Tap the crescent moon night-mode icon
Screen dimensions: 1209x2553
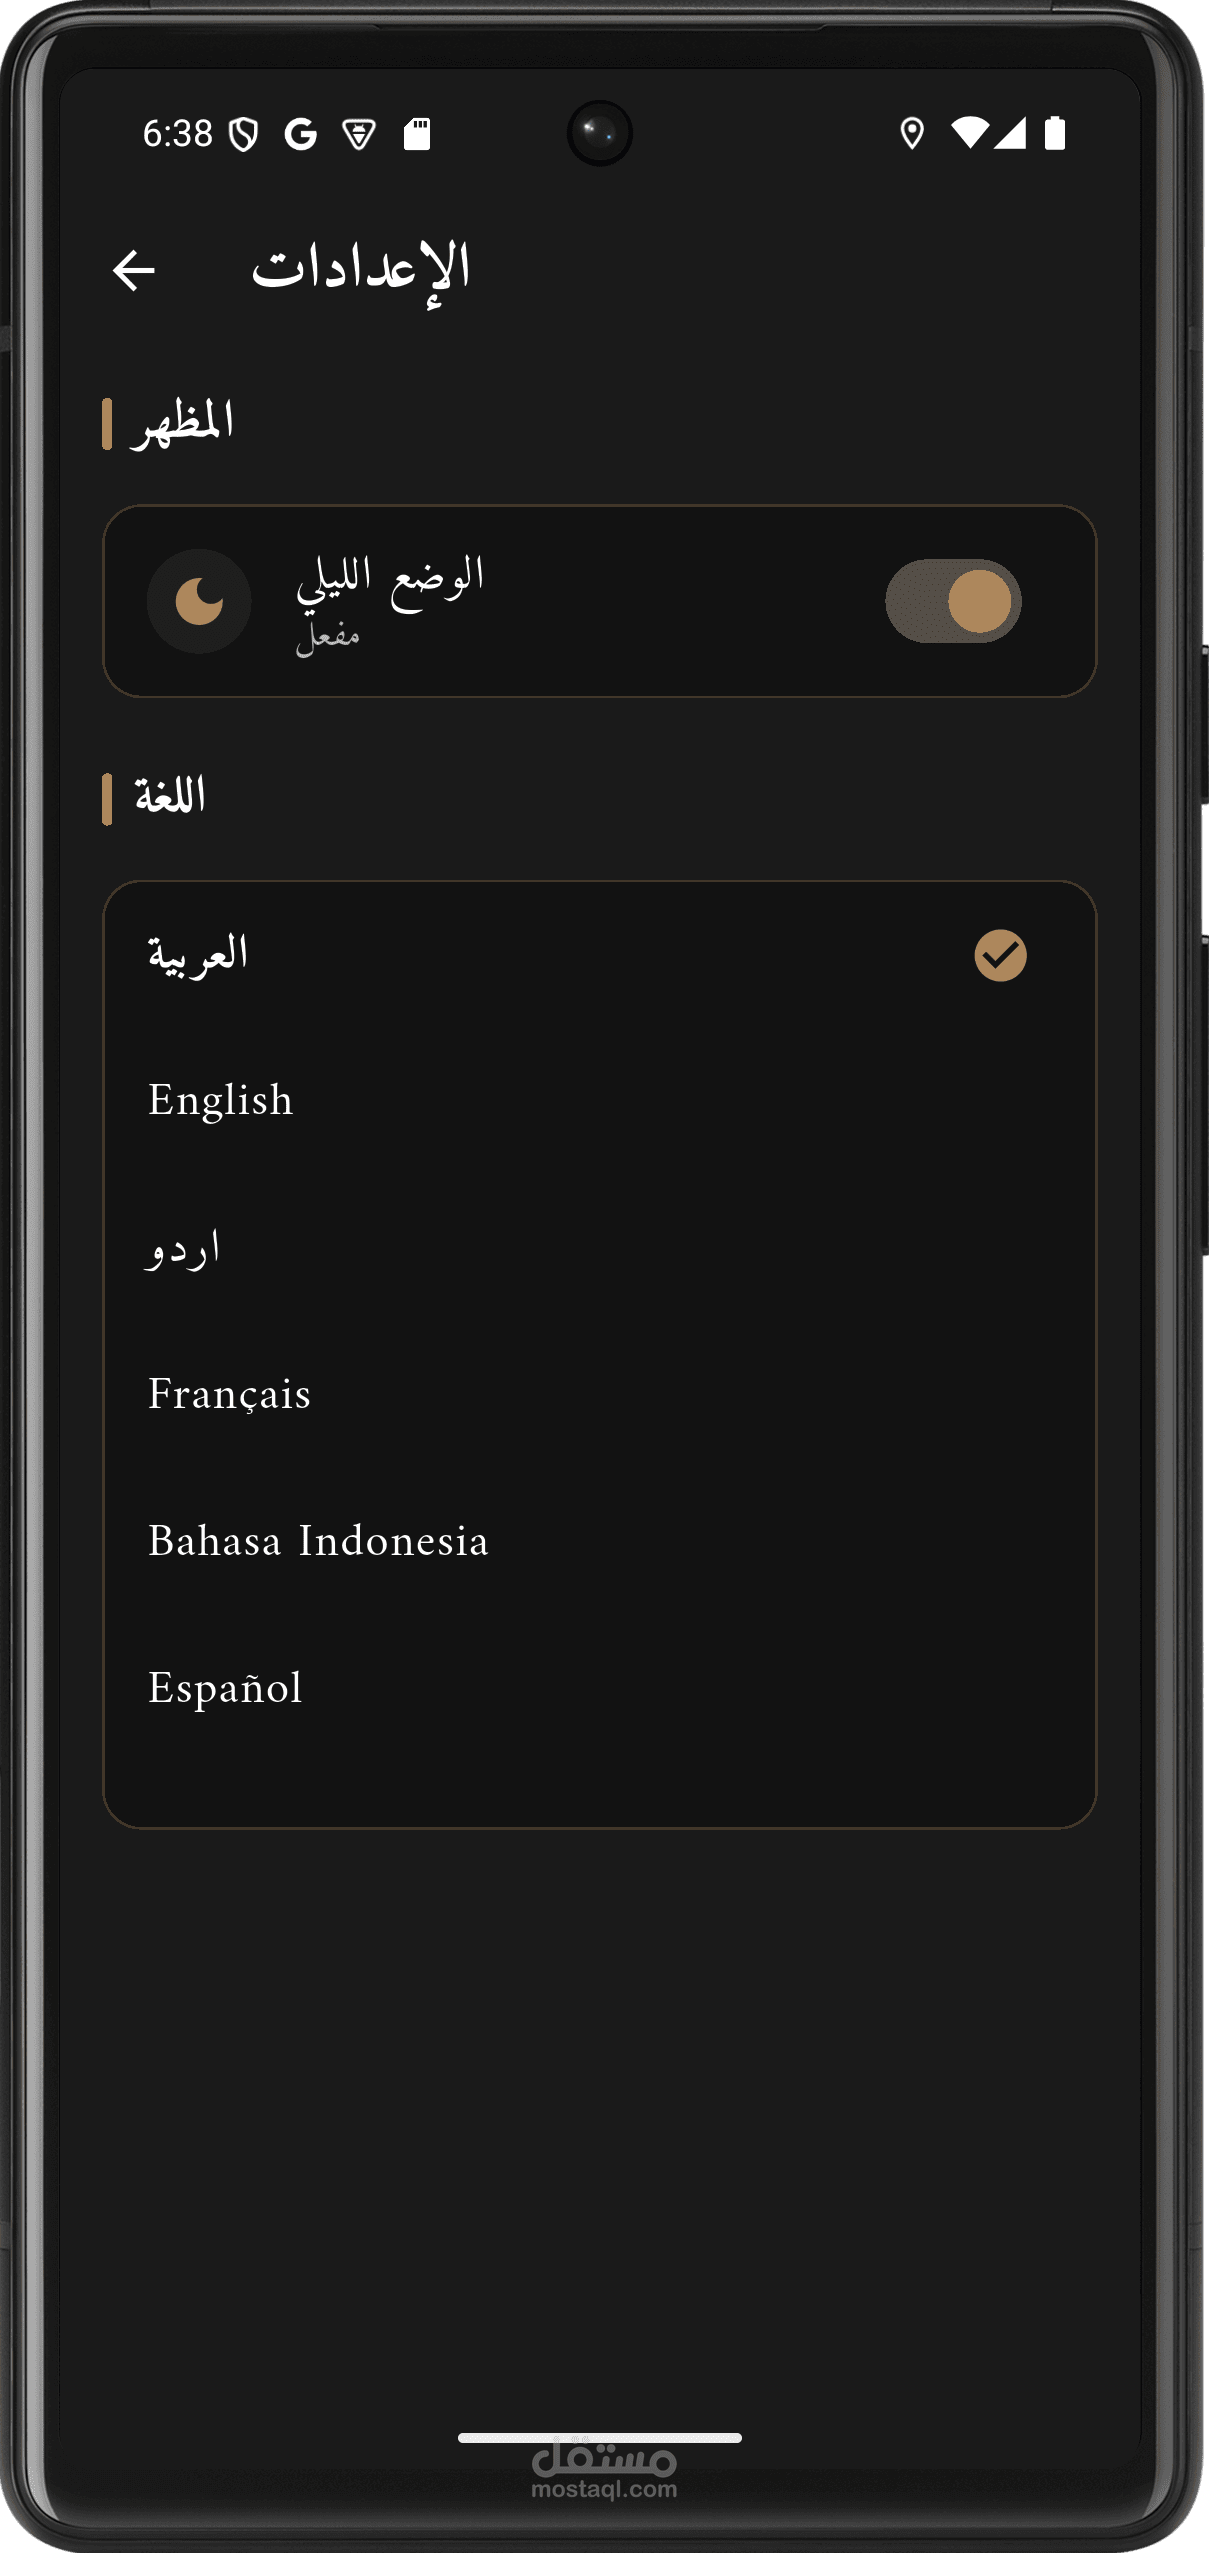click(x=199, y=602)
